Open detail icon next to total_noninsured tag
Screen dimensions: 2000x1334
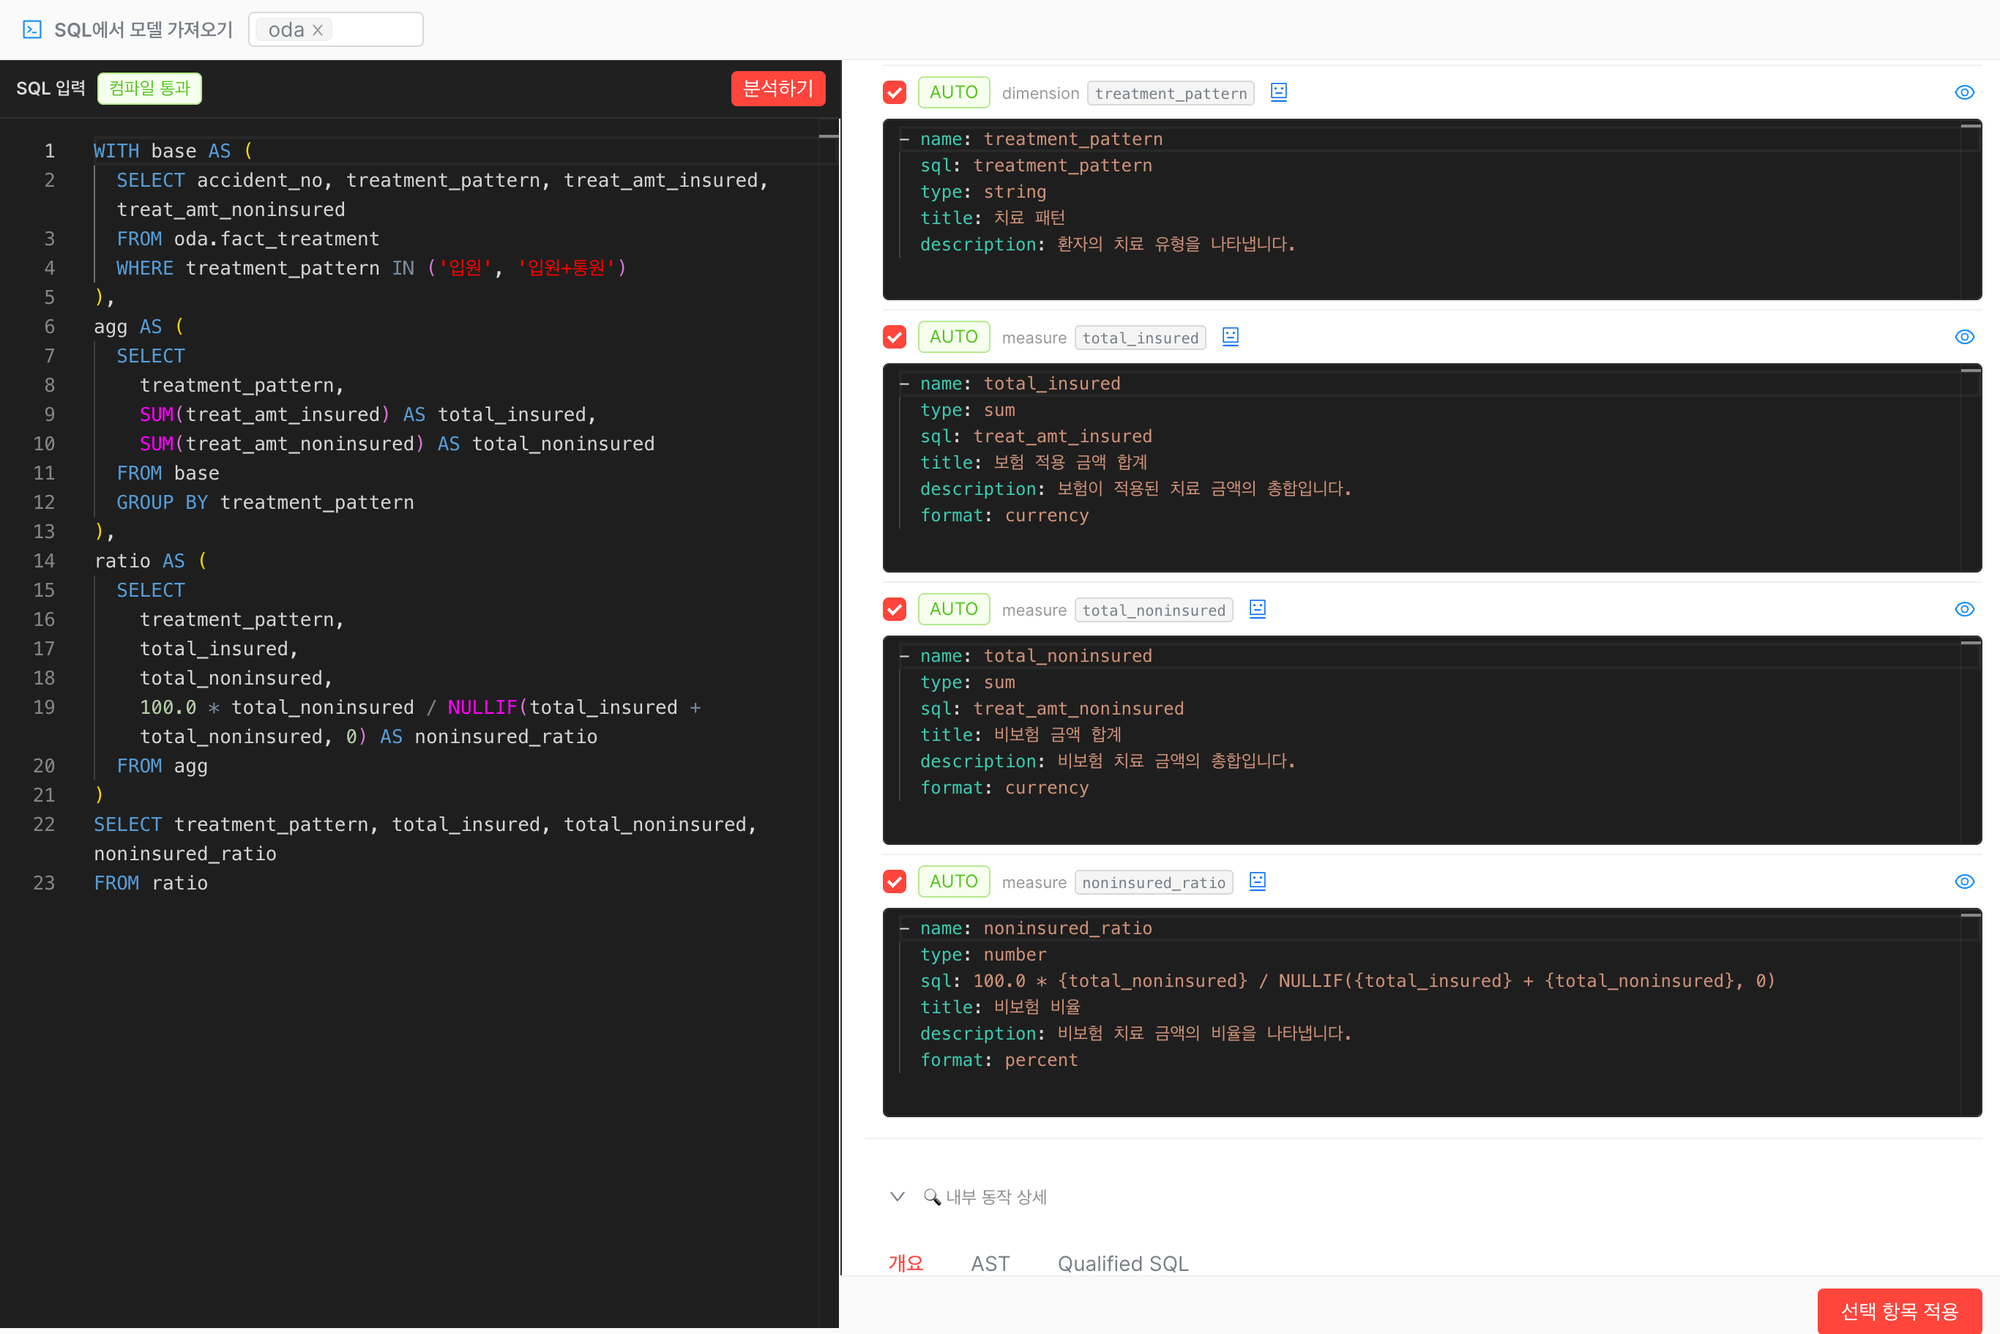(1257, 609)
